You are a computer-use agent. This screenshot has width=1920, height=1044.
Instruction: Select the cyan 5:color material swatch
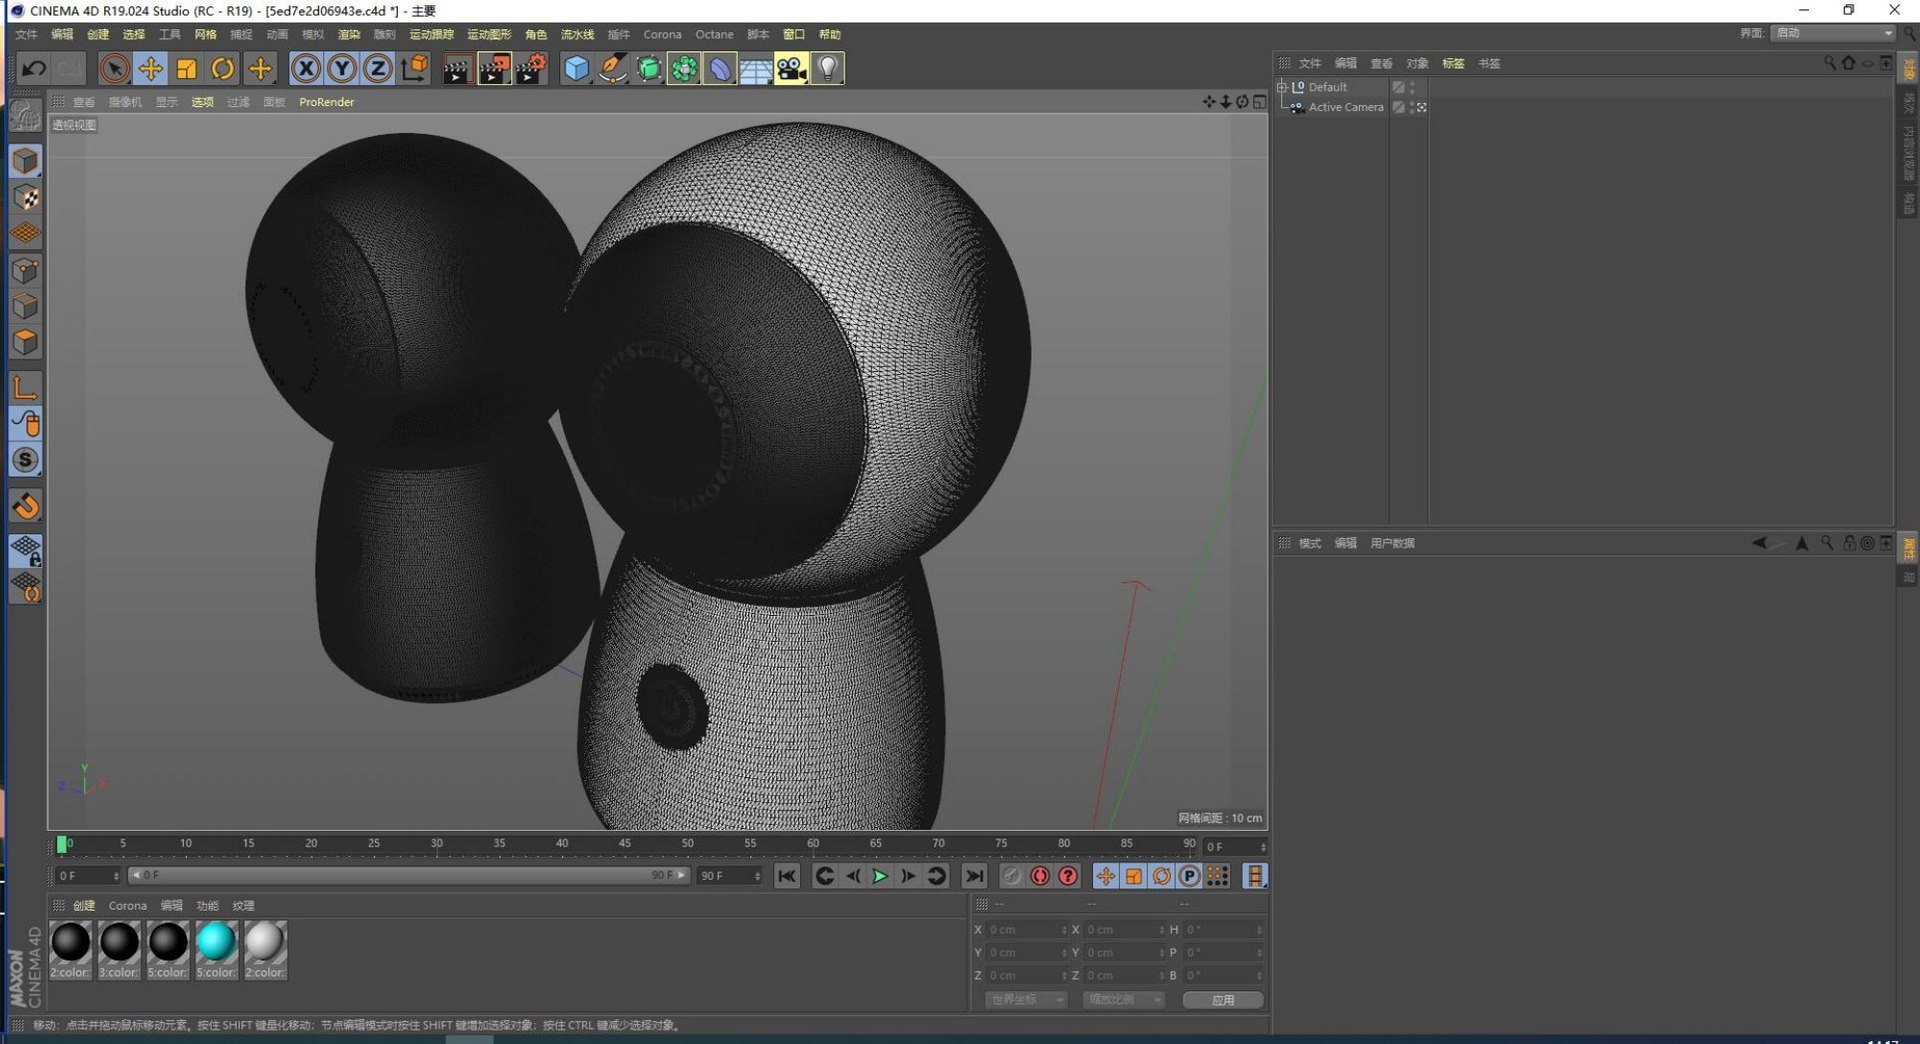click(216, 943)
